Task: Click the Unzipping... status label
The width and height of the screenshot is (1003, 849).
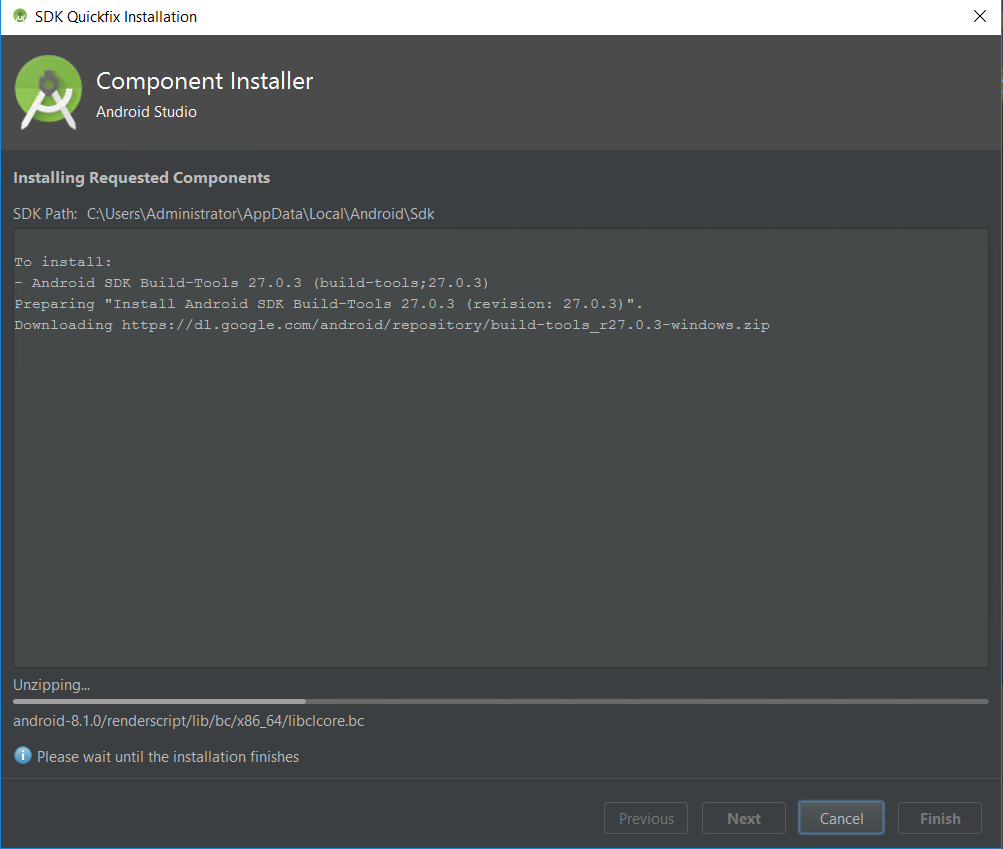Action: (52, 685)
